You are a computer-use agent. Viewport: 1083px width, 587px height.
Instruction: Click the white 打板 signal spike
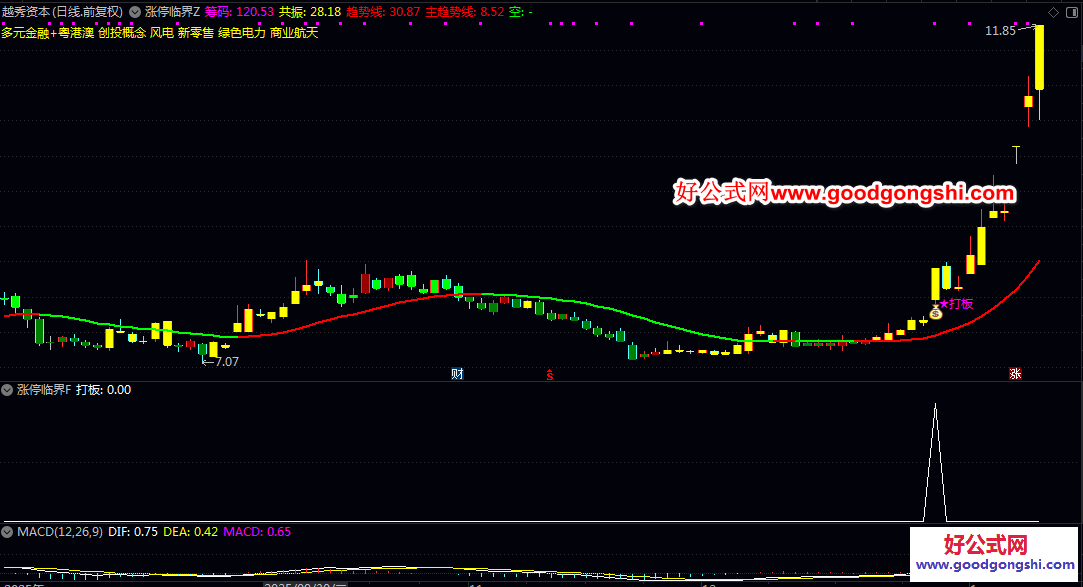[x=935, y=463]
